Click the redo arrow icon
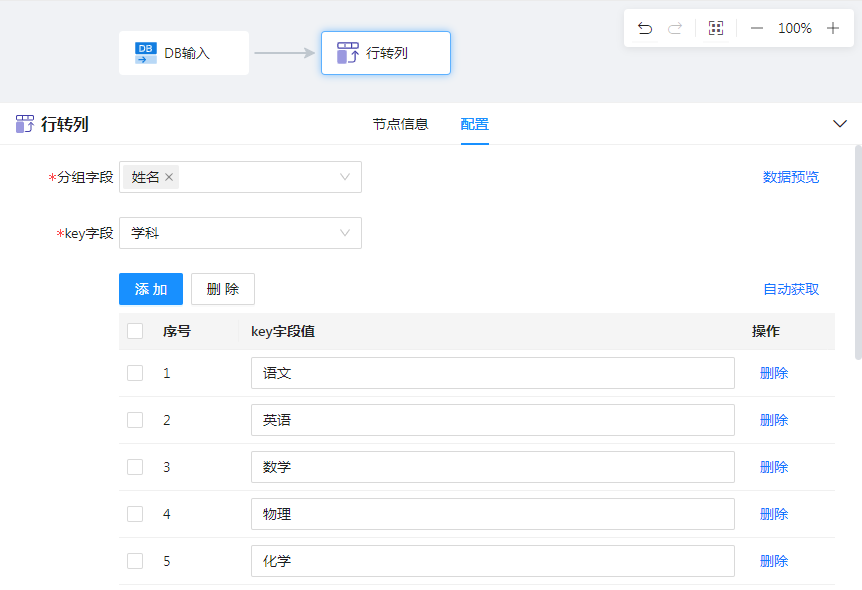This screenshot has width=862, height=590. 675,28
